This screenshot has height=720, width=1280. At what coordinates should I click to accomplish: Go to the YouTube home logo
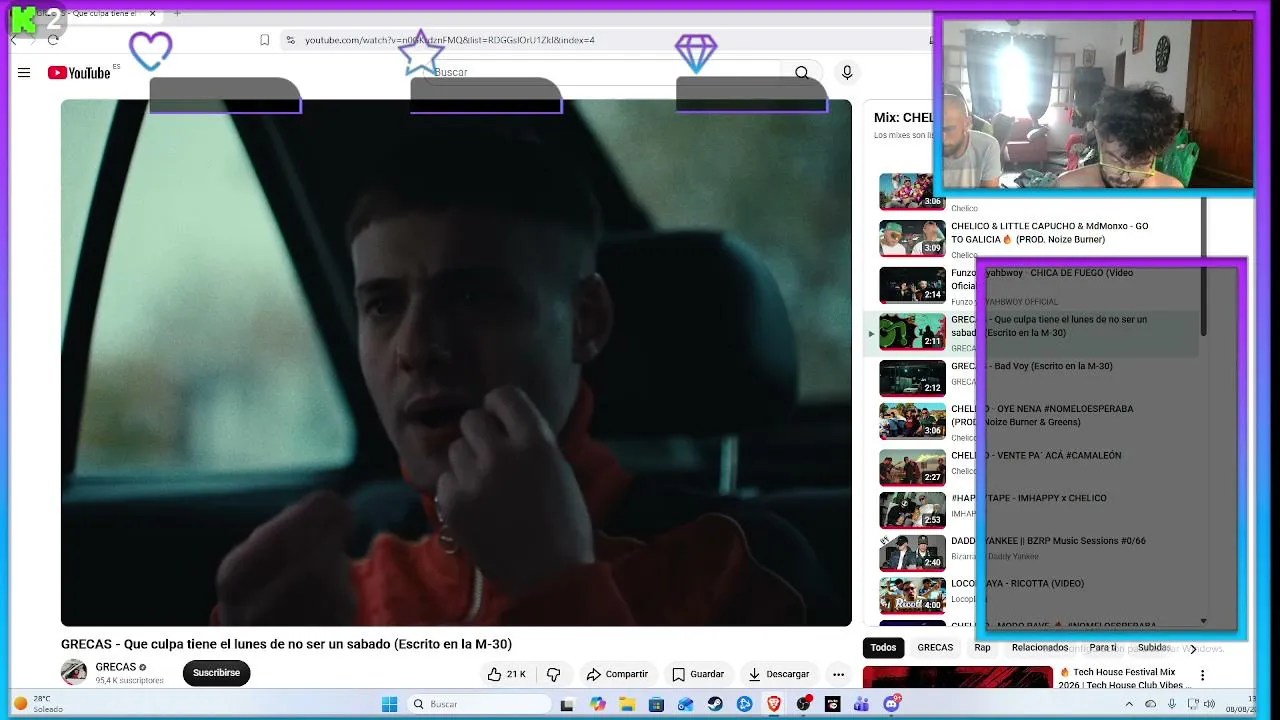coord(79,72)
